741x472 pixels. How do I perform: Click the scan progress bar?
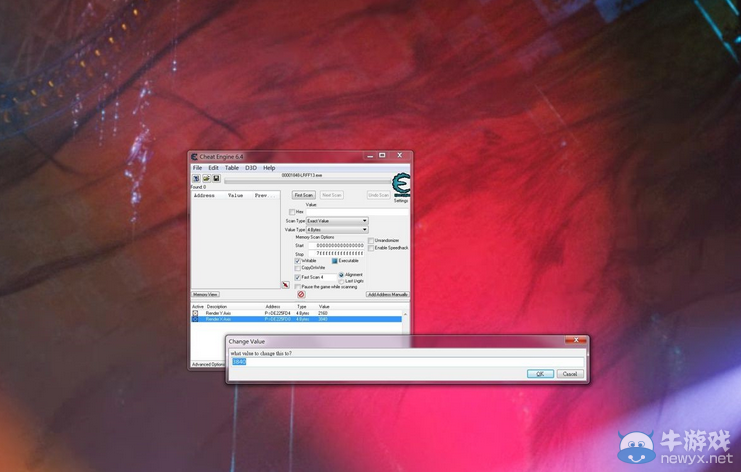(x=307, y=181)
